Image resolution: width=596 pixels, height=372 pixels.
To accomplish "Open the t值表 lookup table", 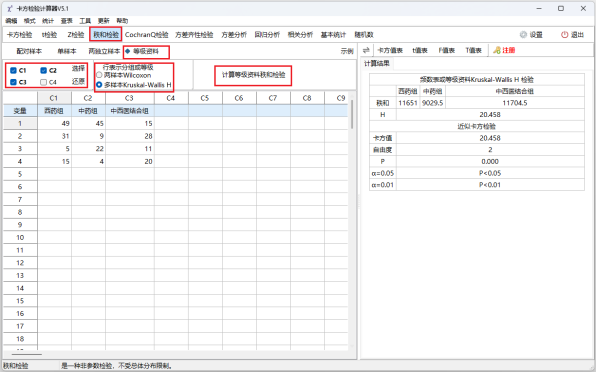I will [420, 50].
